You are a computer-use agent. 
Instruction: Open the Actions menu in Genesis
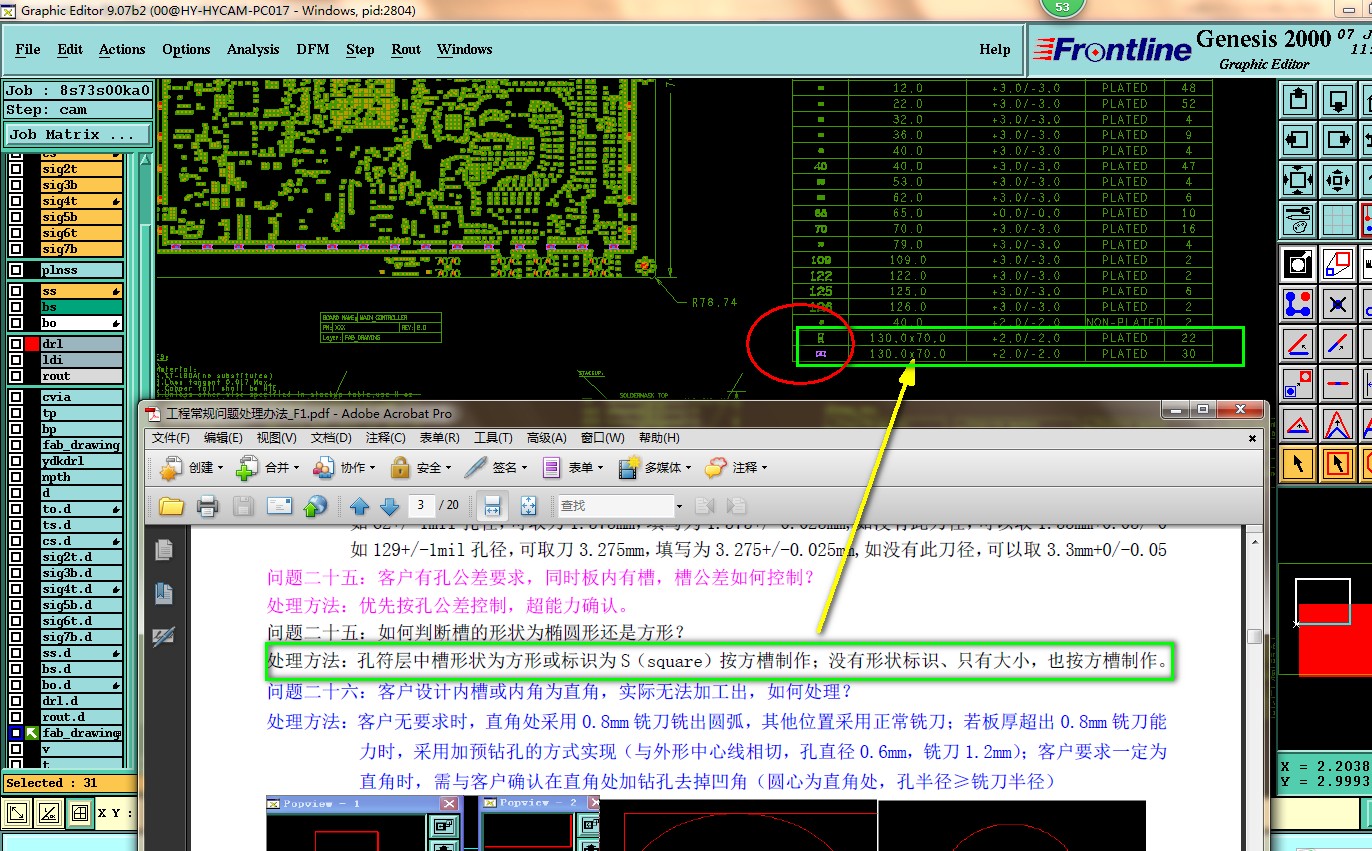click(122, 49)
